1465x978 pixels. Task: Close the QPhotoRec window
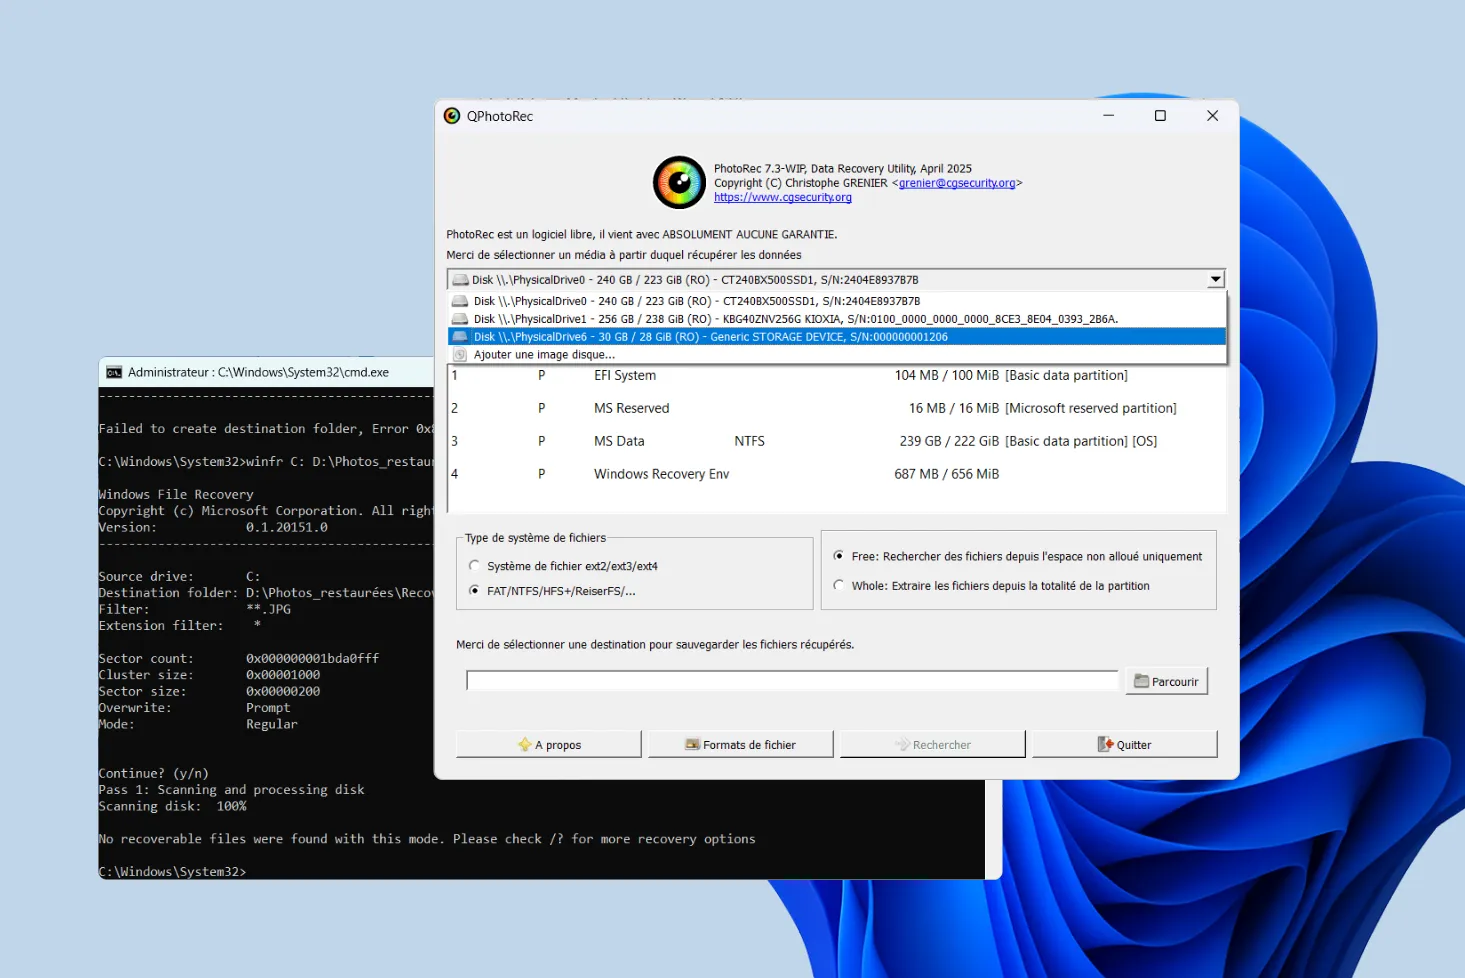click(1212, 116)
